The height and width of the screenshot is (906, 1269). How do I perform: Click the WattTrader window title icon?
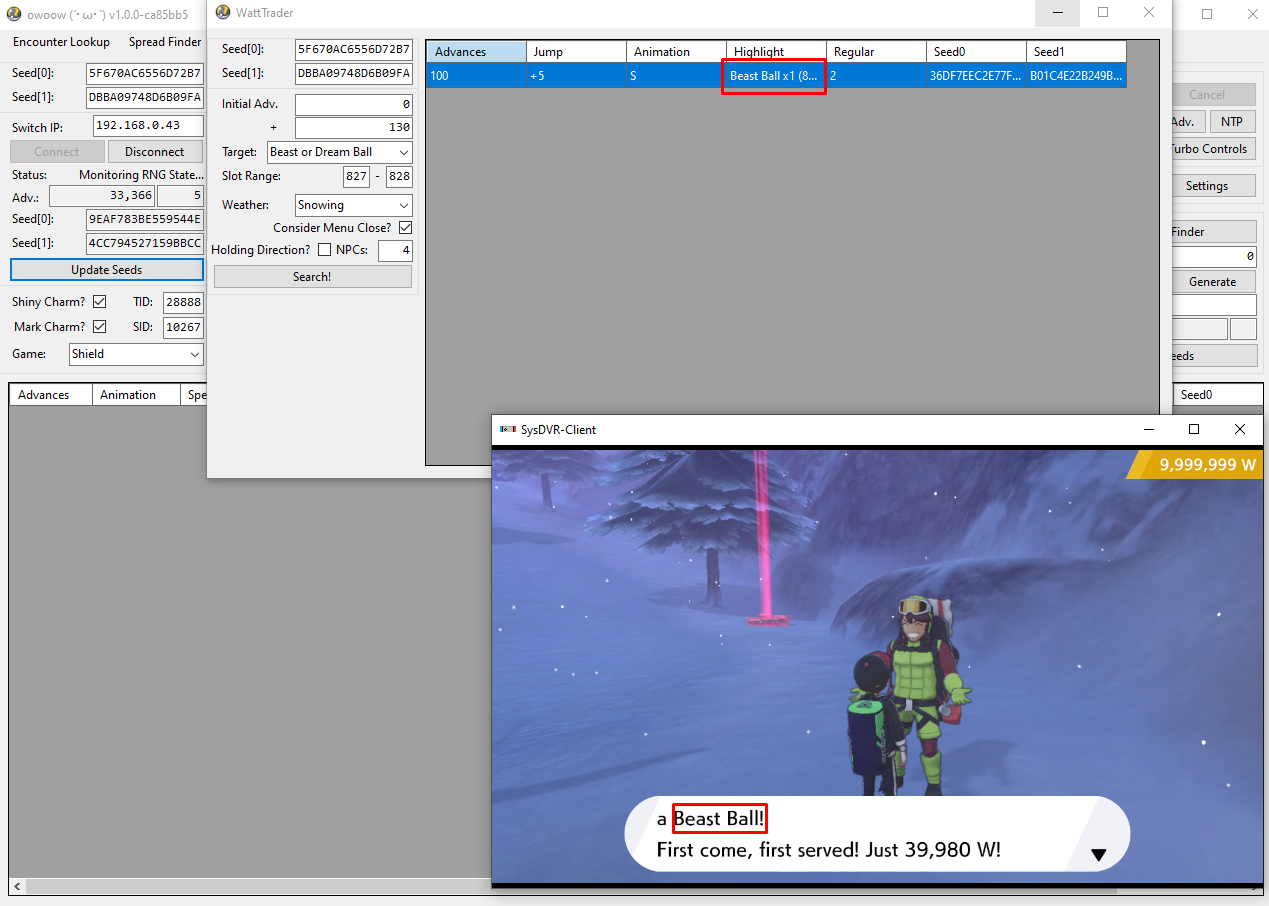[x=223, y=12]
